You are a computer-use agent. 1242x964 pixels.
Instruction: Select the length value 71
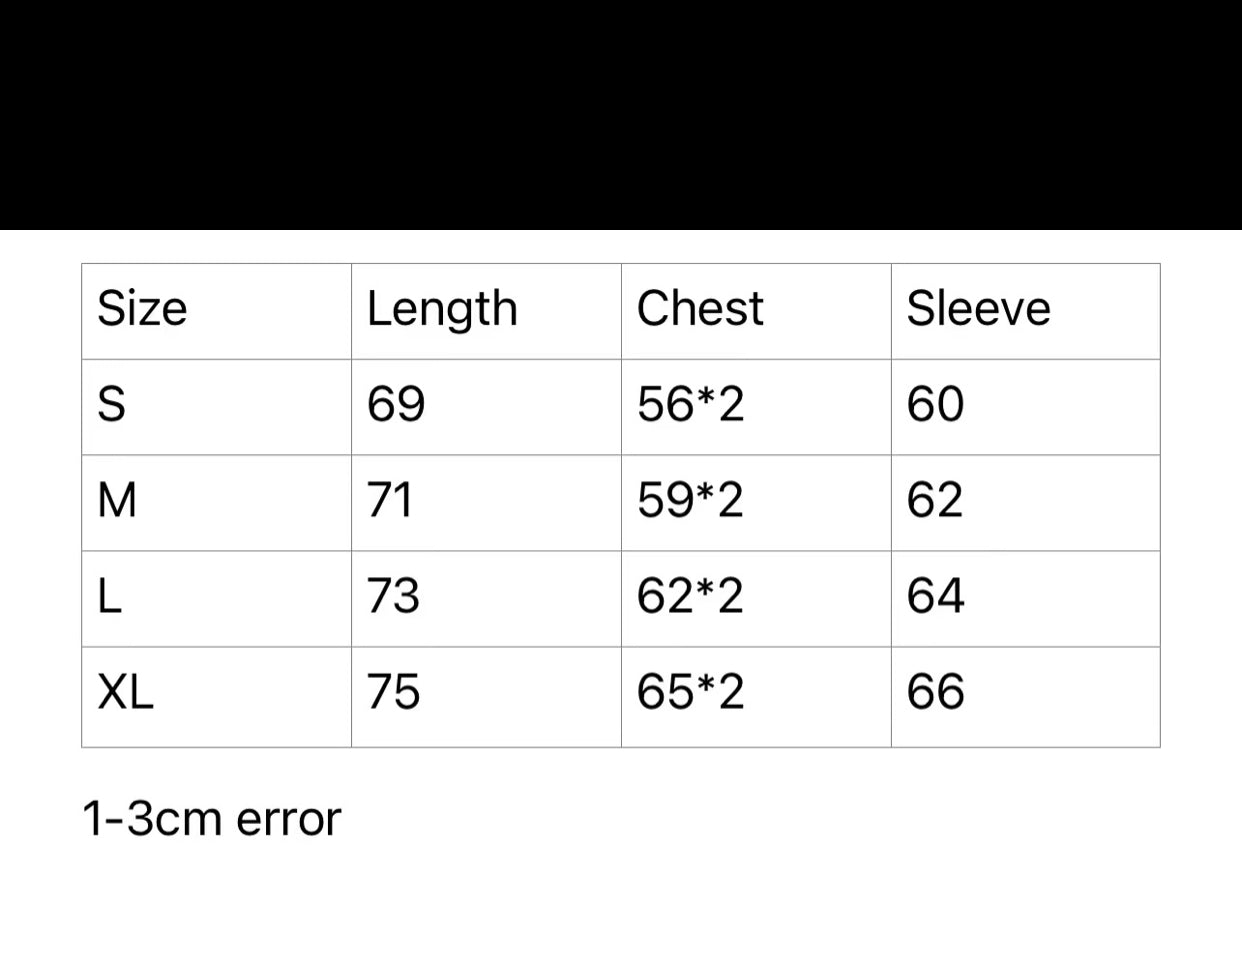tap(390, 500)
